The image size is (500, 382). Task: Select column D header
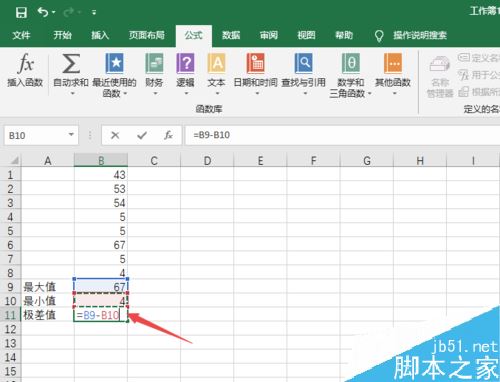click(207, 161)
